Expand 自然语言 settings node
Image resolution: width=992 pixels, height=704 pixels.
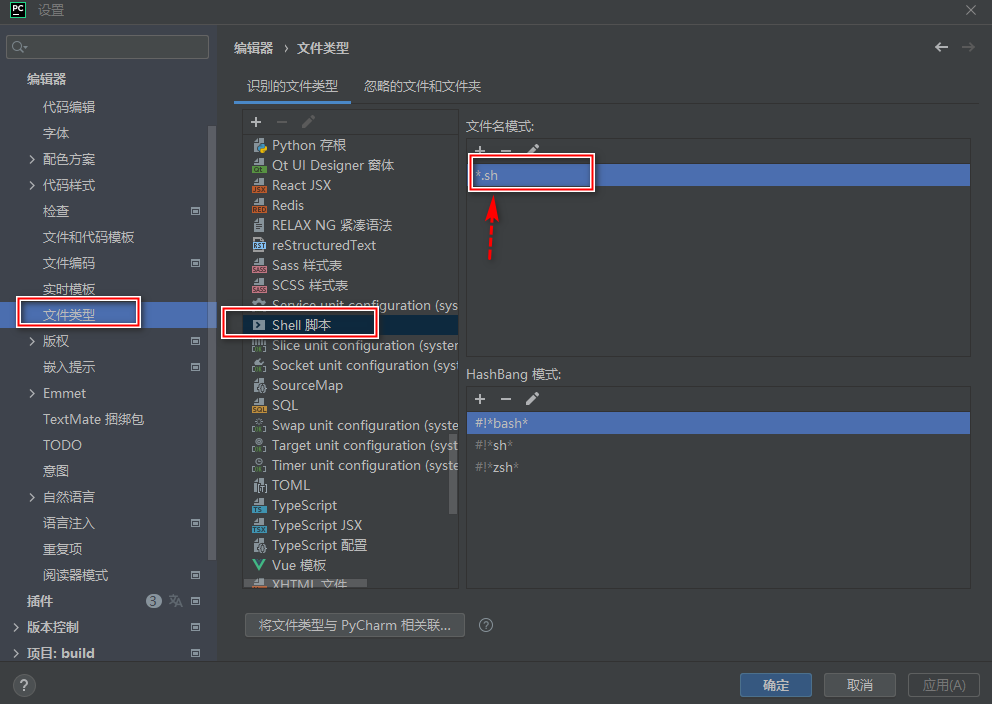32,497
